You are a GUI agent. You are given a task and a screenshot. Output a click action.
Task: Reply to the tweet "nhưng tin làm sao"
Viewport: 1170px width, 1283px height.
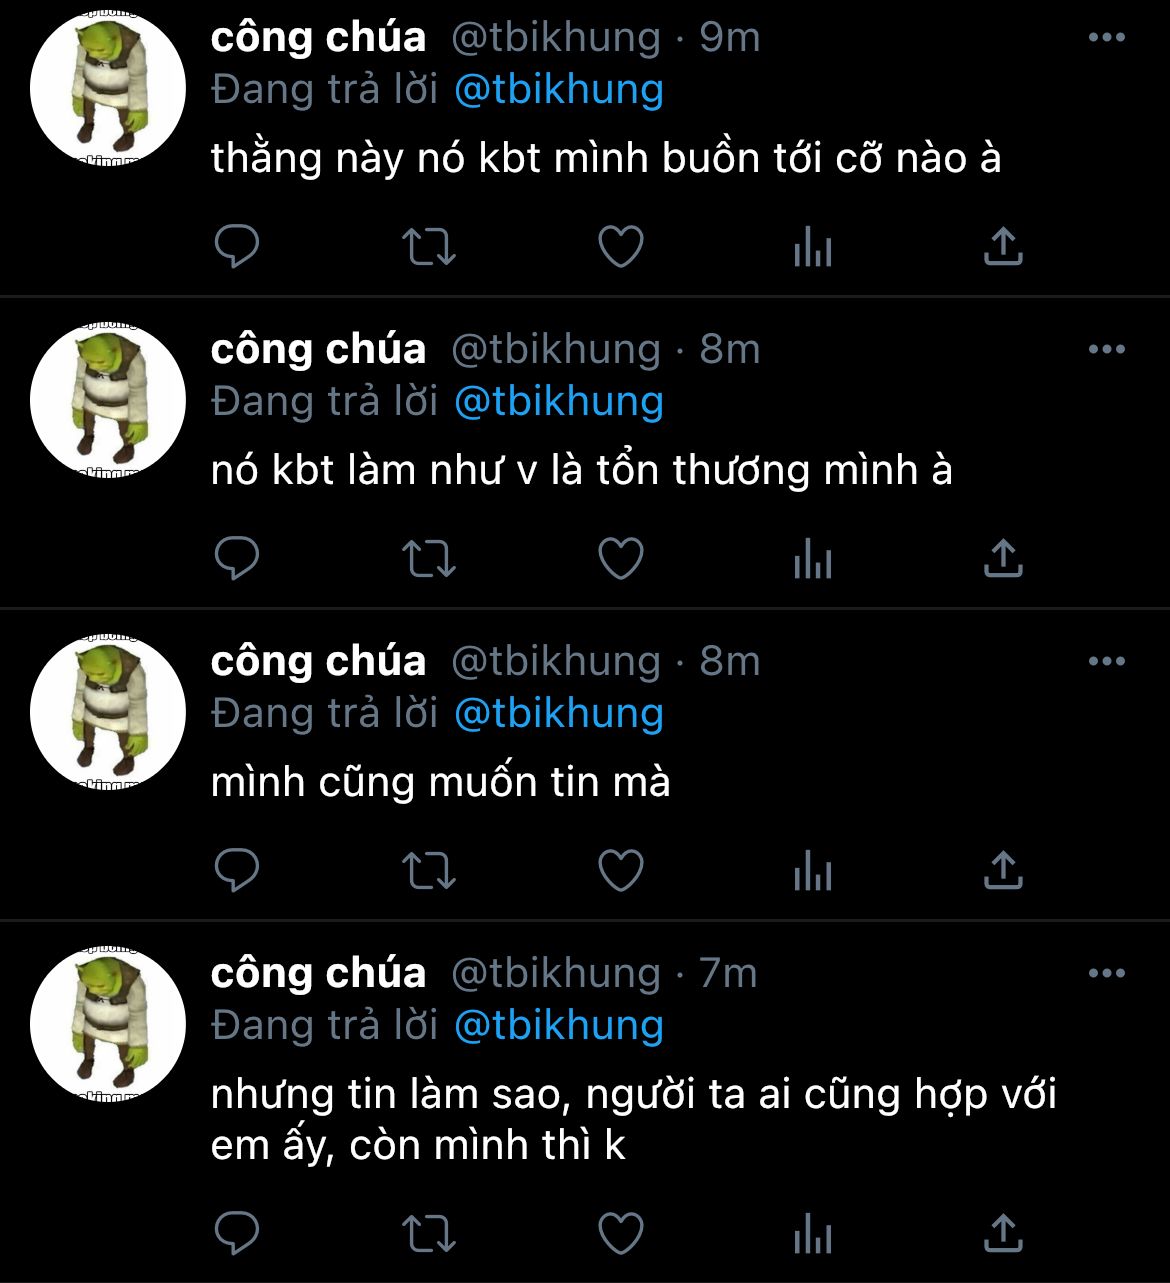click(x=237, y=1233)
